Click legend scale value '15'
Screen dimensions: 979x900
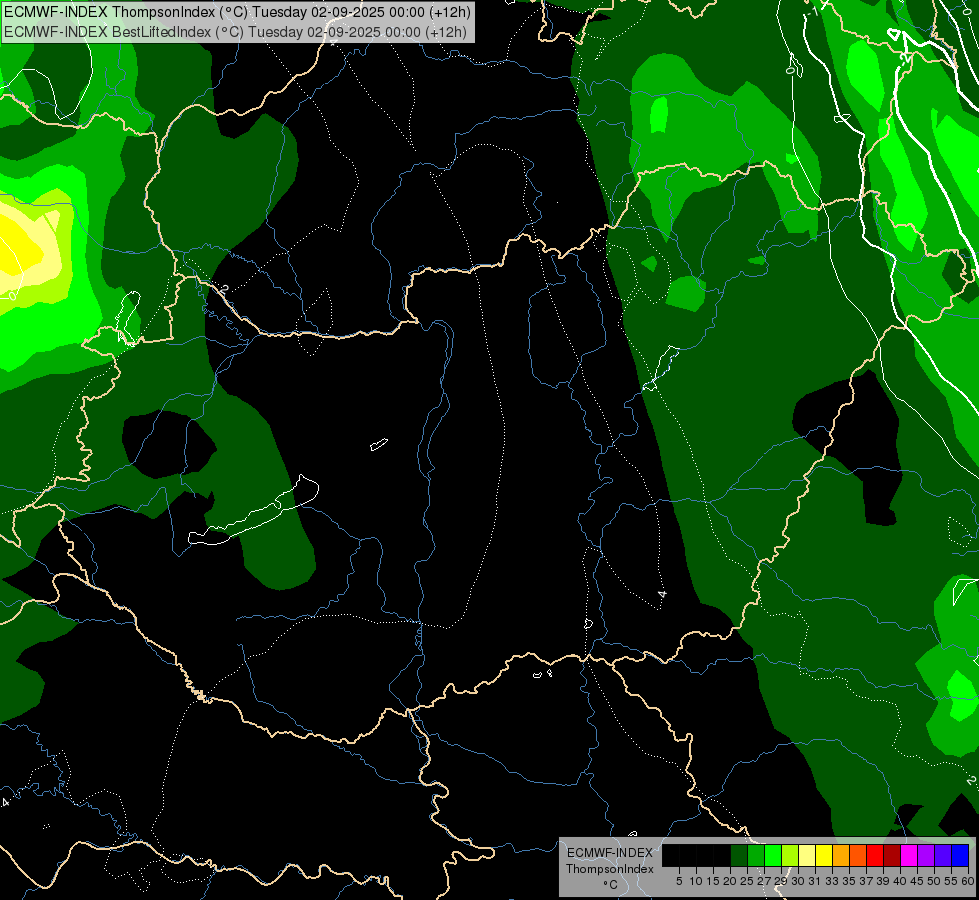[714, 881]
